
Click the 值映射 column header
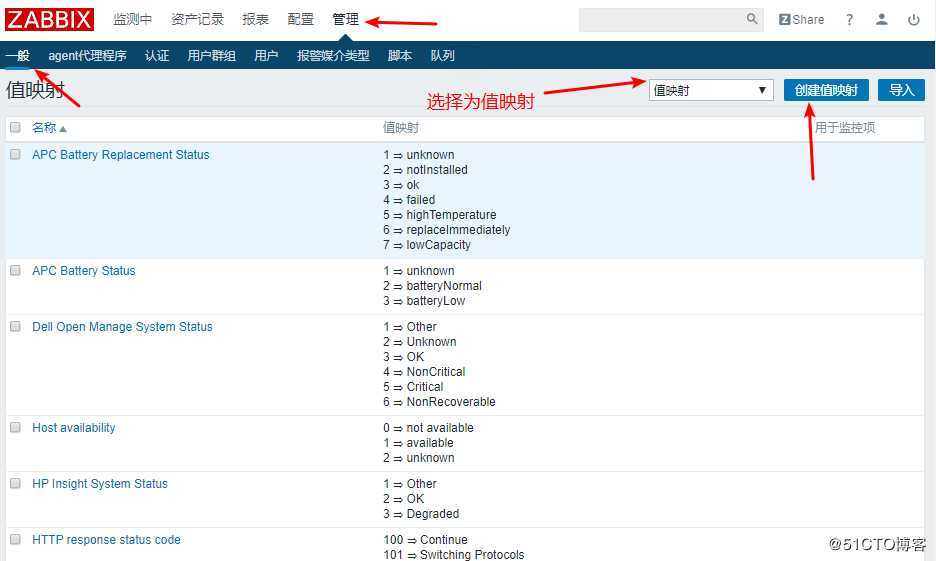(x=401, y=128)
